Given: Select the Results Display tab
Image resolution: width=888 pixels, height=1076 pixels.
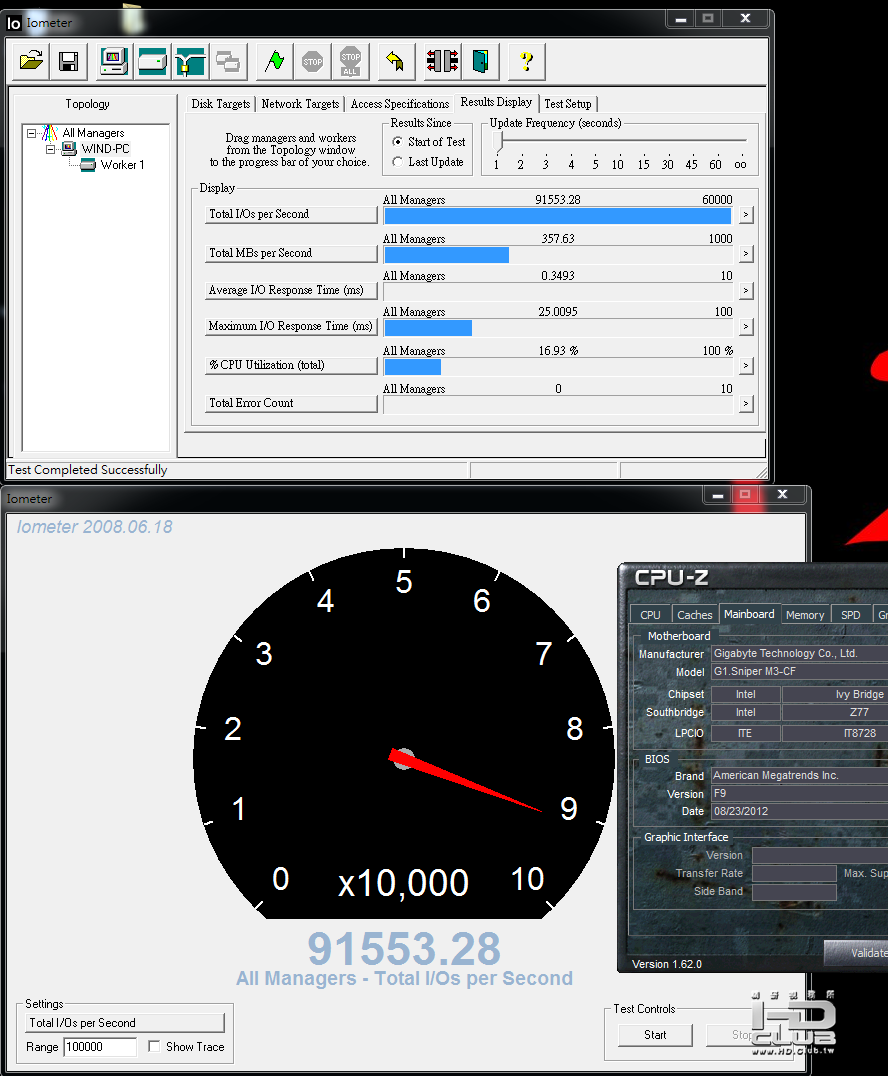Looking at the screenshot, I should tap(496, 102).
